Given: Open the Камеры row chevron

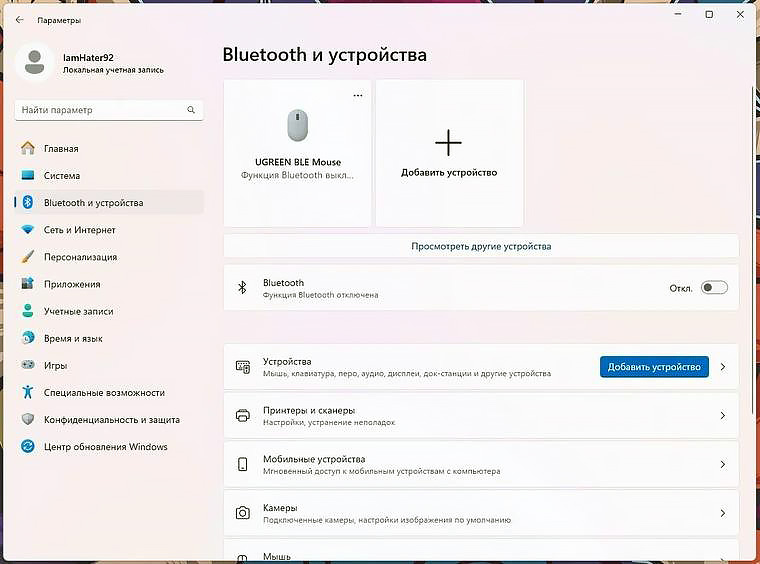Looking at the screenshot, I should pos(723,513).
